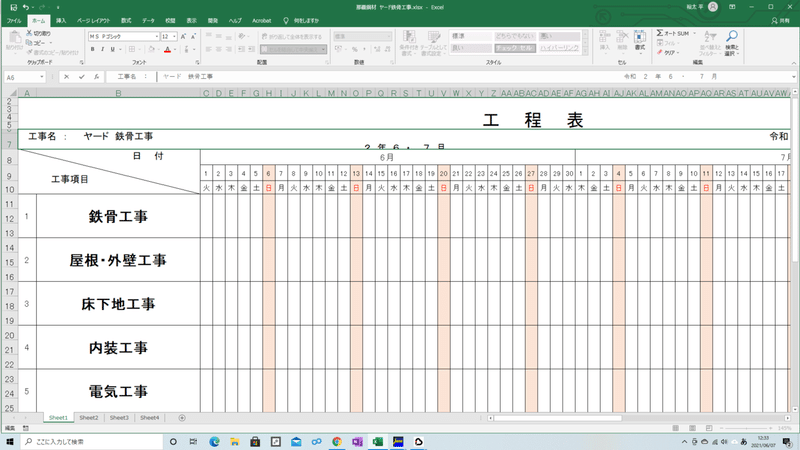
Task: Open File Explorer from the taskbar
Action: 235,441
